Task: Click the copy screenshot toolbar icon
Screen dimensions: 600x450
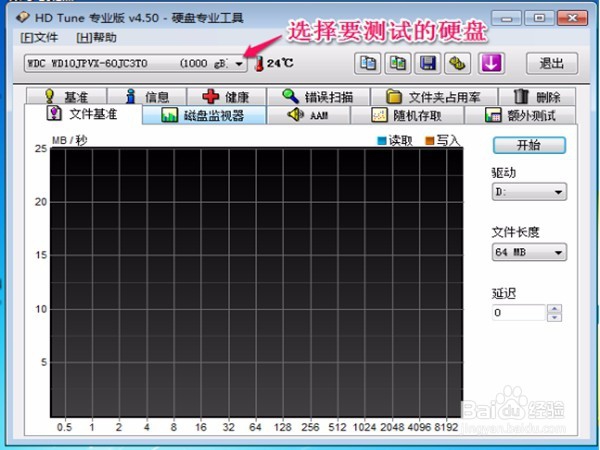Action: coord(398,63)
